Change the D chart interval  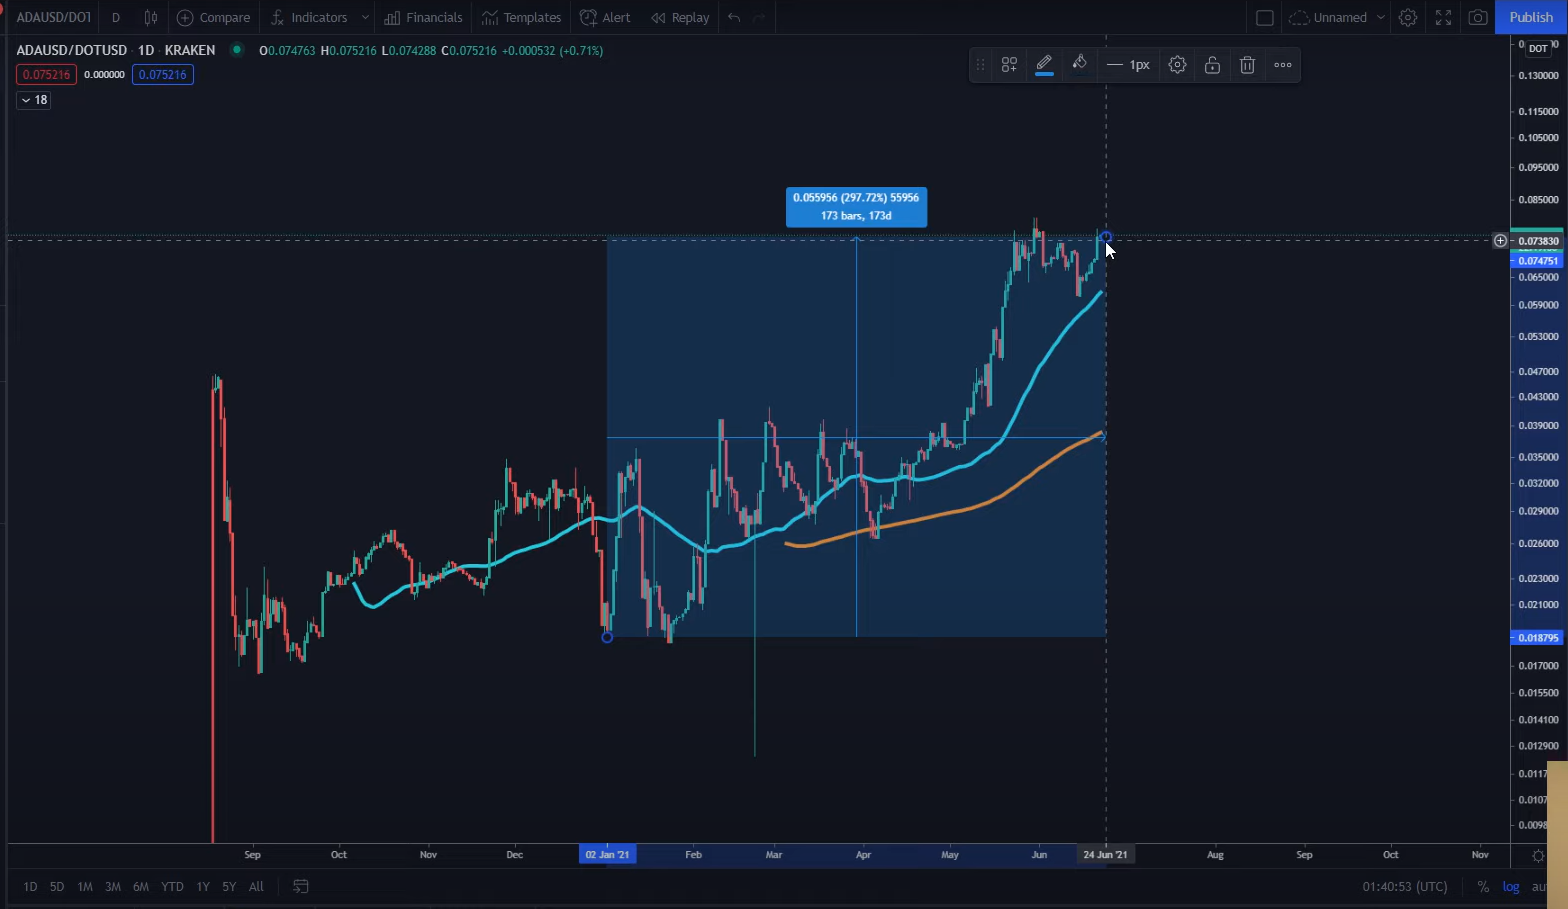(x=116, y=17)
